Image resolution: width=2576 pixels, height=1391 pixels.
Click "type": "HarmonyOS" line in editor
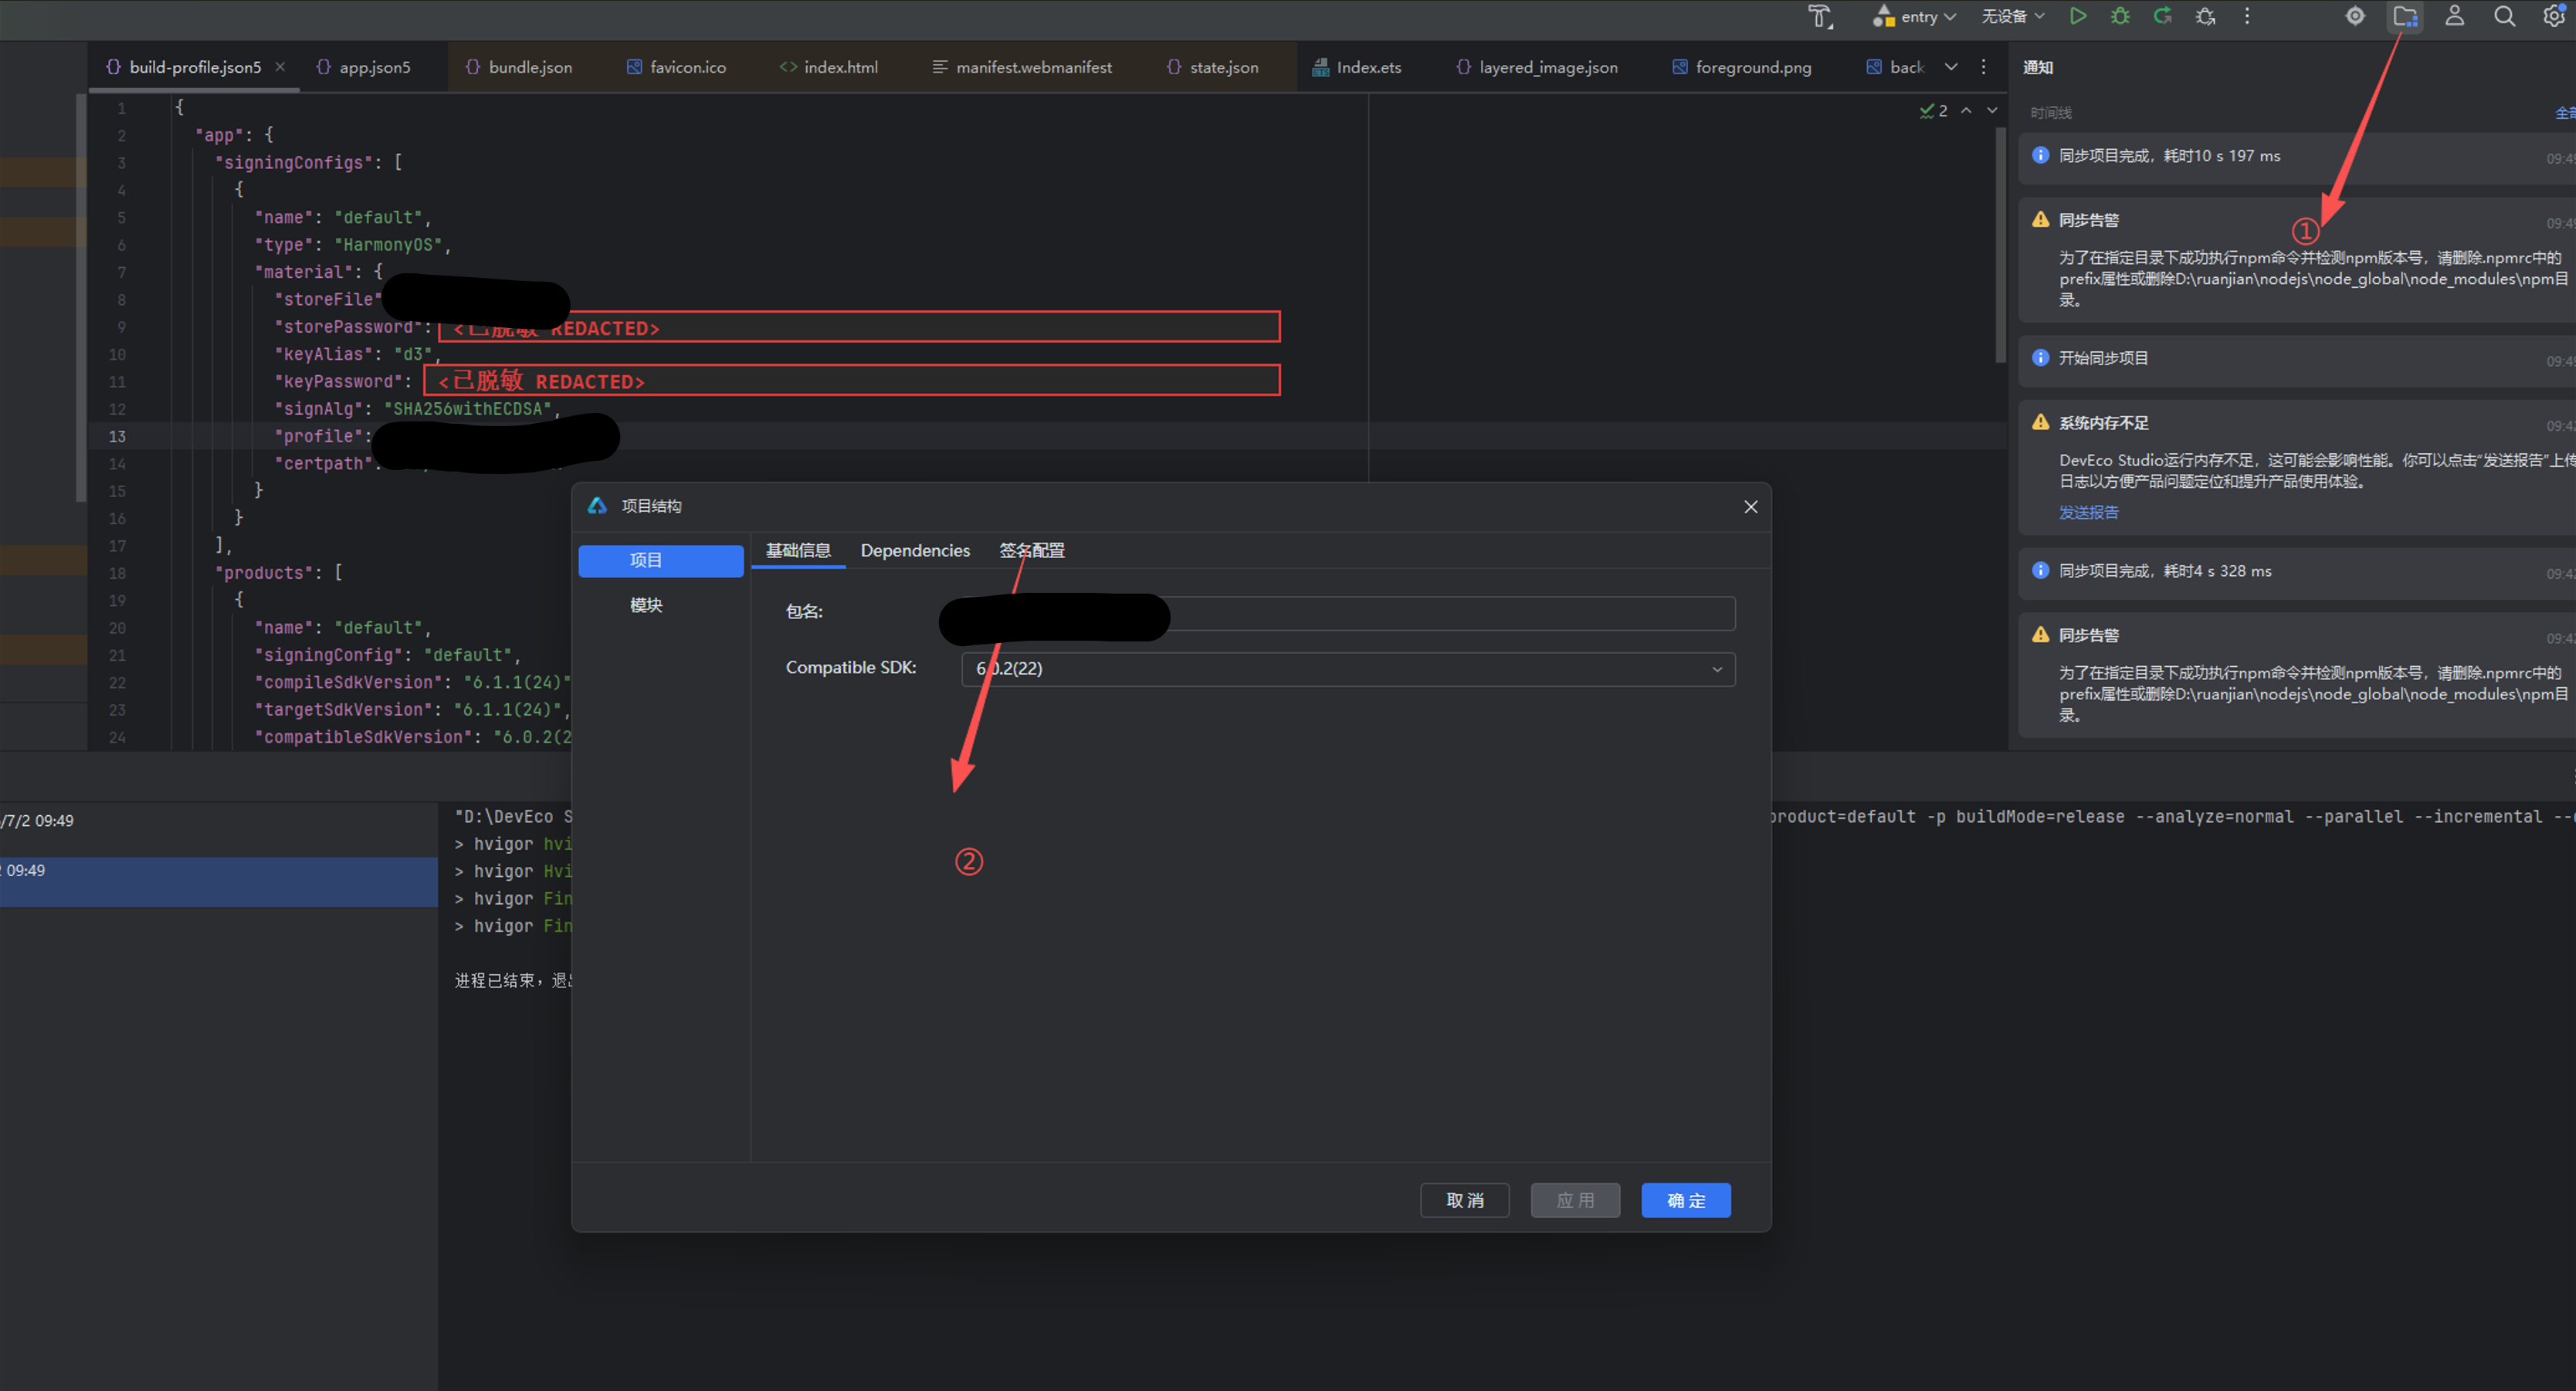tap(353, 245)
